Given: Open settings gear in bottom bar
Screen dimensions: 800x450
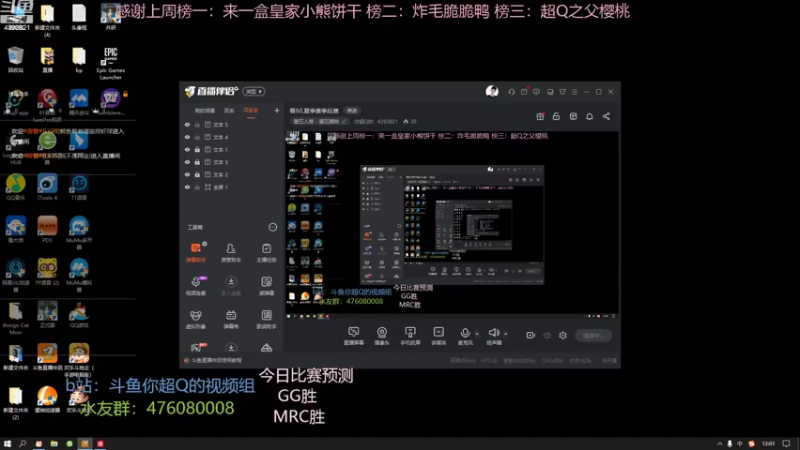Looking at the screenshot, I should pos(563,335).
